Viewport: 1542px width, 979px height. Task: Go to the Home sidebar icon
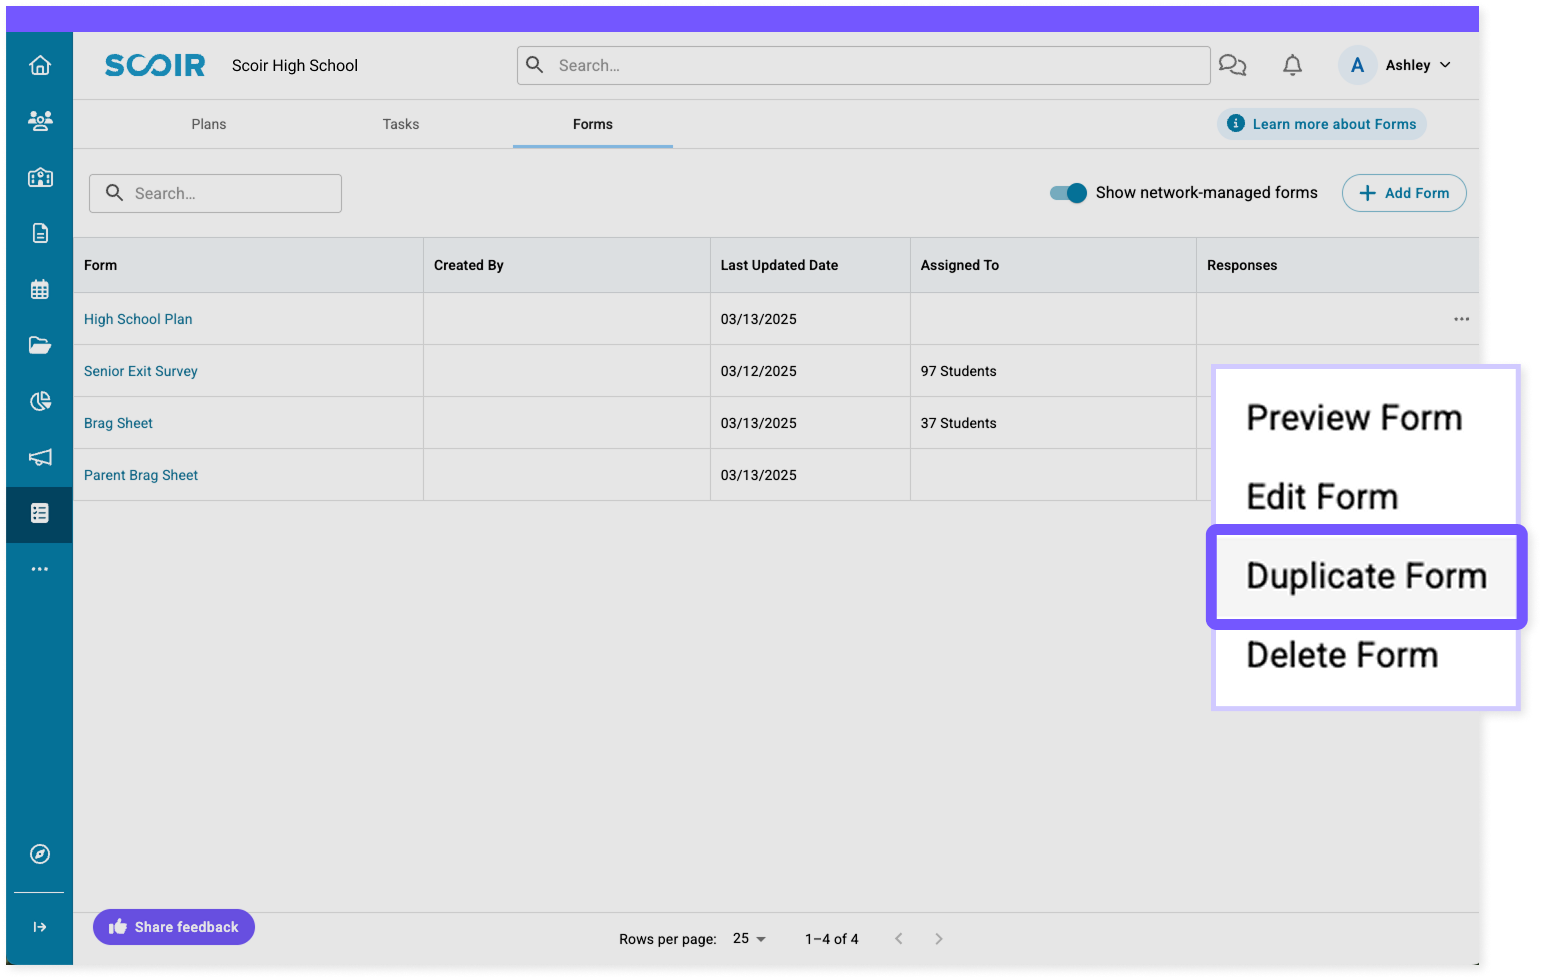tap(40, 65)
